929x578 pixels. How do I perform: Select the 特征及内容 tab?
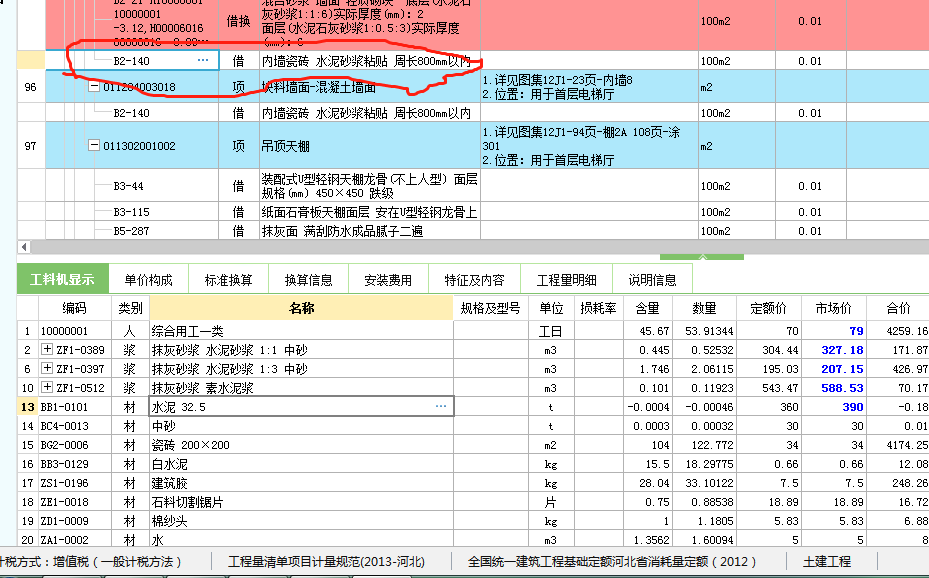click(474, 280)
